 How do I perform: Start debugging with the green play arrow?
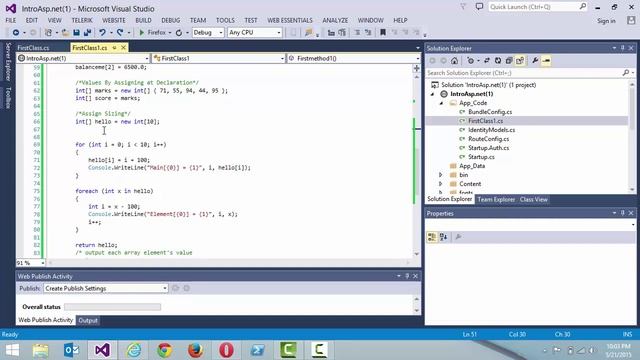pyautogui.click(x=142, y=32)
